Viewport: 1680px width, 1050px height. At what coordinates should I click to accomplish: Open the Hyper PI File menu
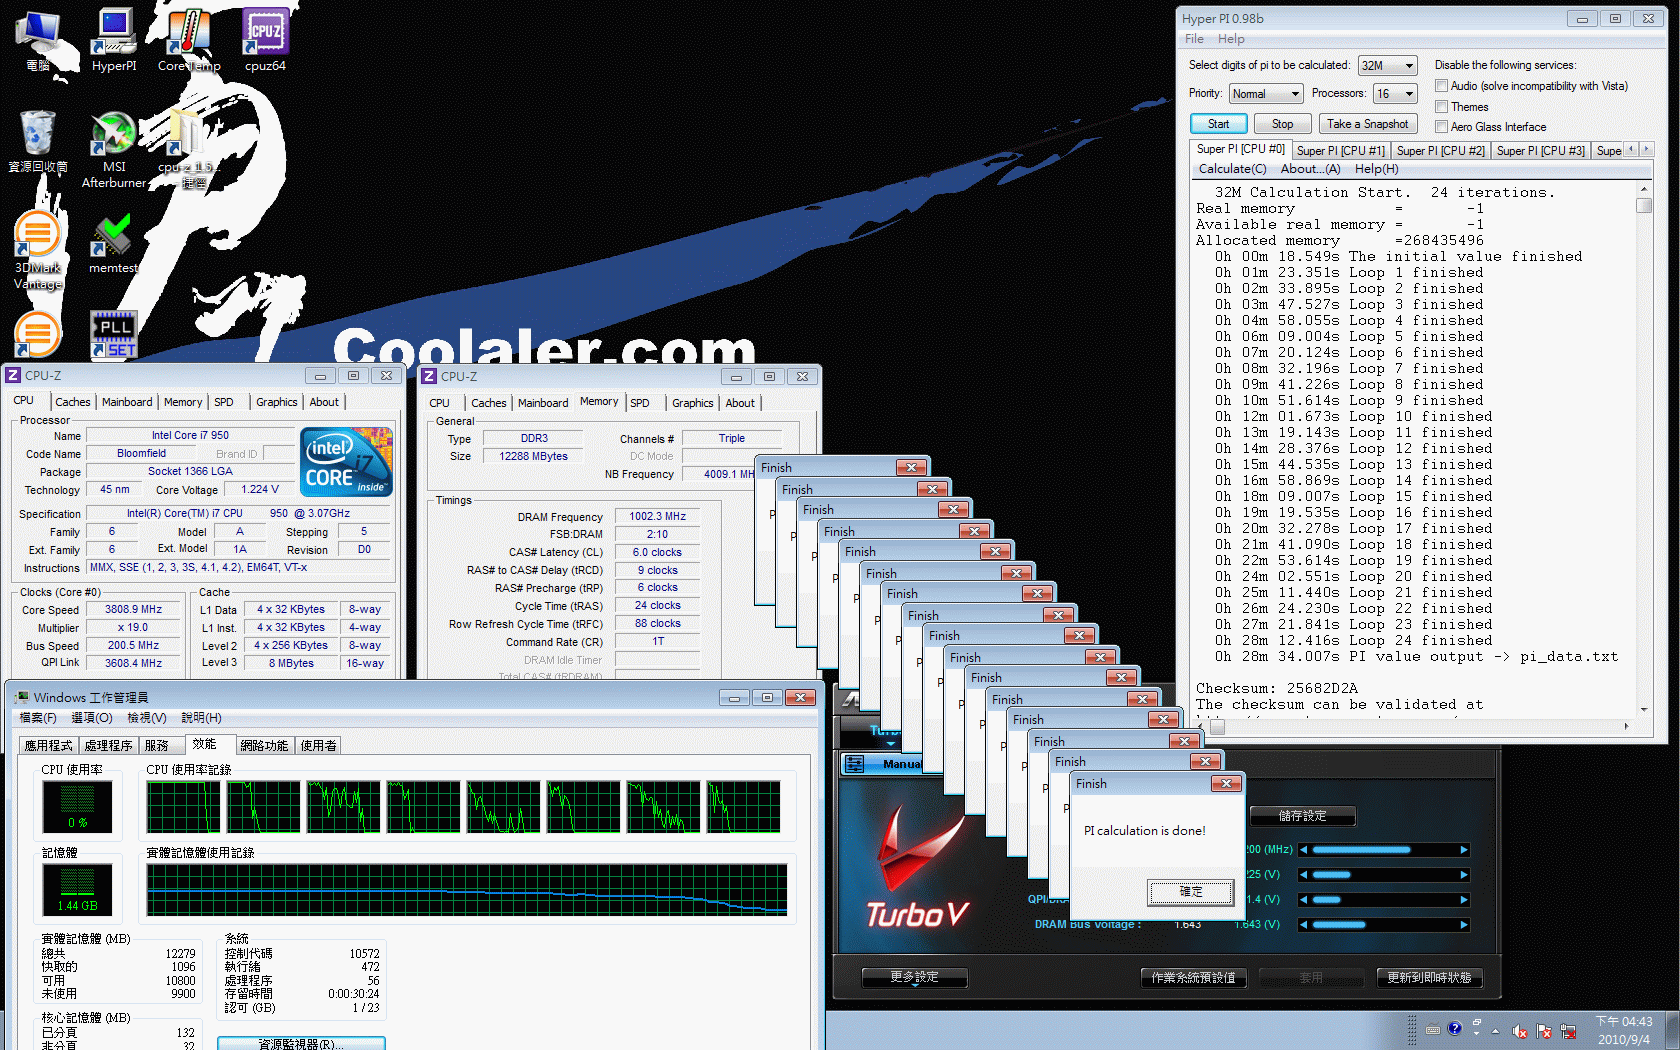[x=1194, y=39]
